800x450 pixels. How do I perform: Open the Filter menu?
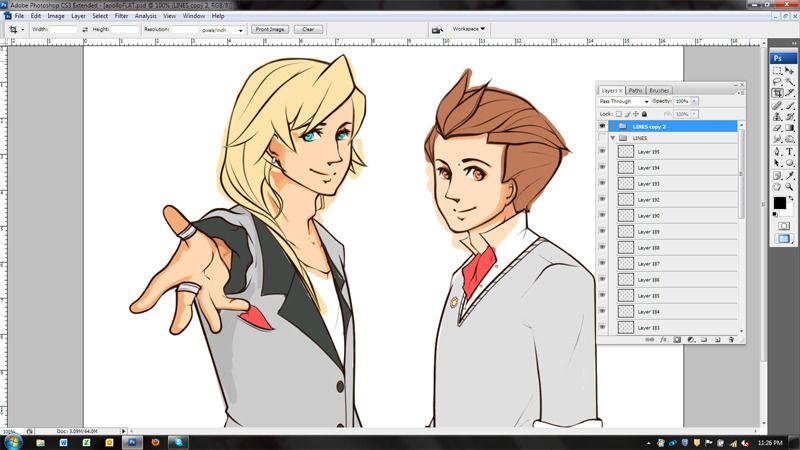(121, 16)
